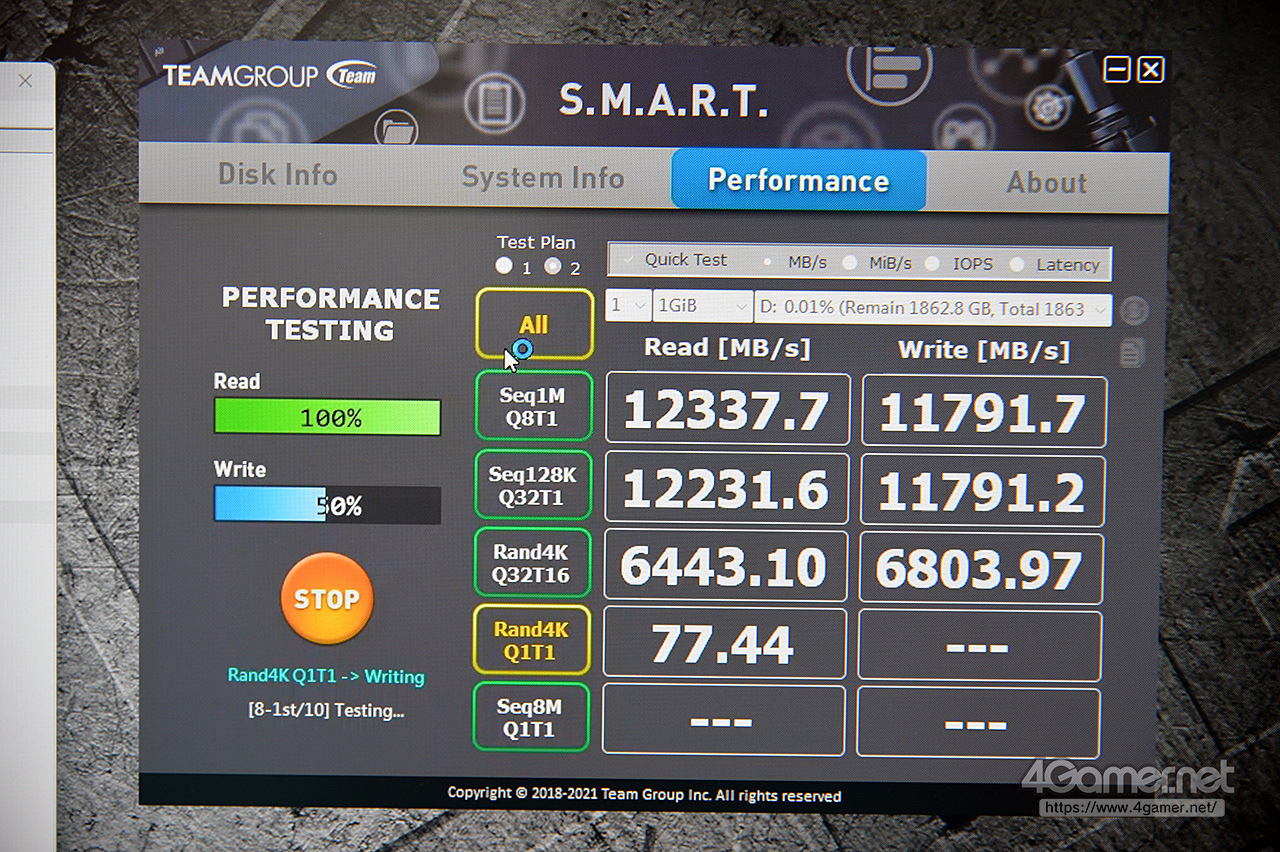
Task: Click the '[8-1st/10] Testing...' status line
Action: (x=326, y=711)
